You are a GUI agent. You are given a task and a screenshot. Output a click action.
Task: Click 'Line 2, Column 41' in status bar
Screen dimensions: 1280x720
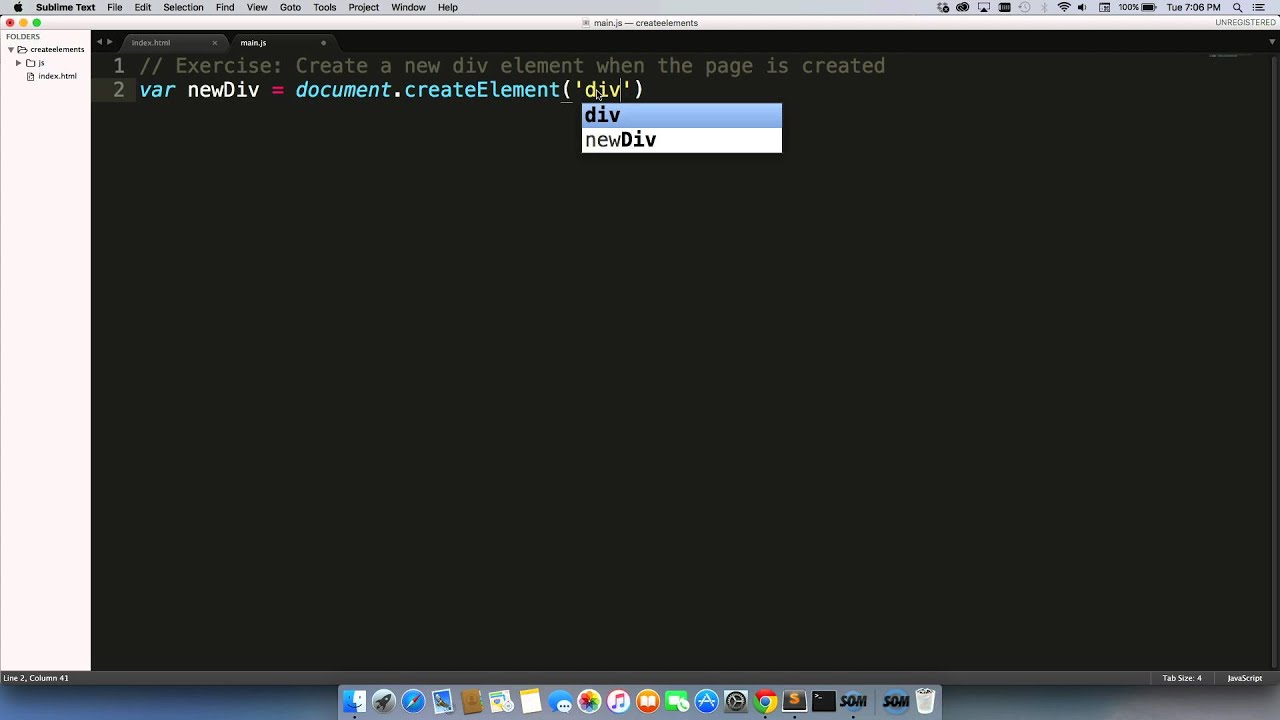point(36,678)
